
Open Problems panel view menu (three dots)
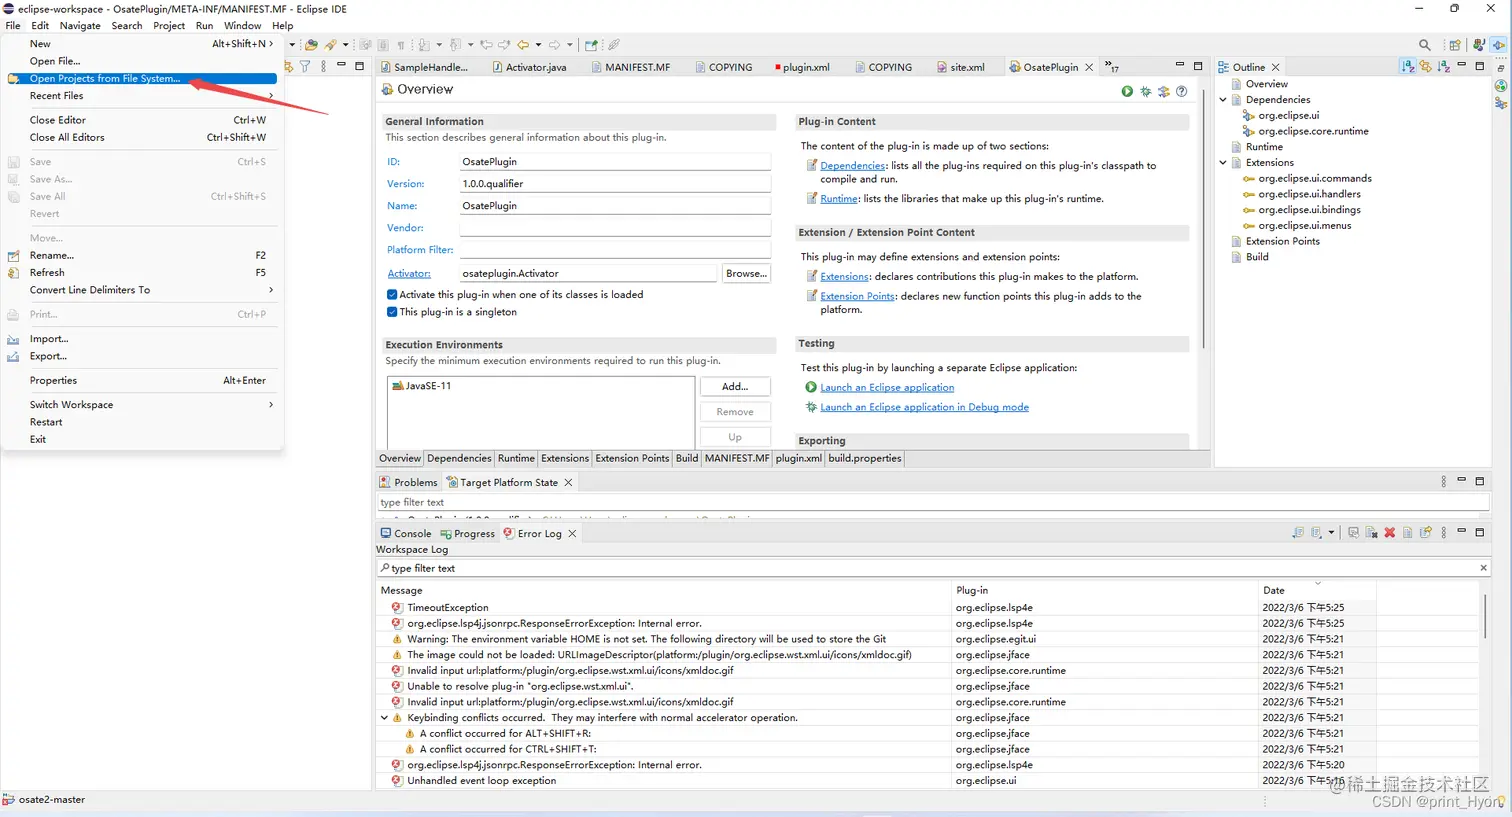1444,481
